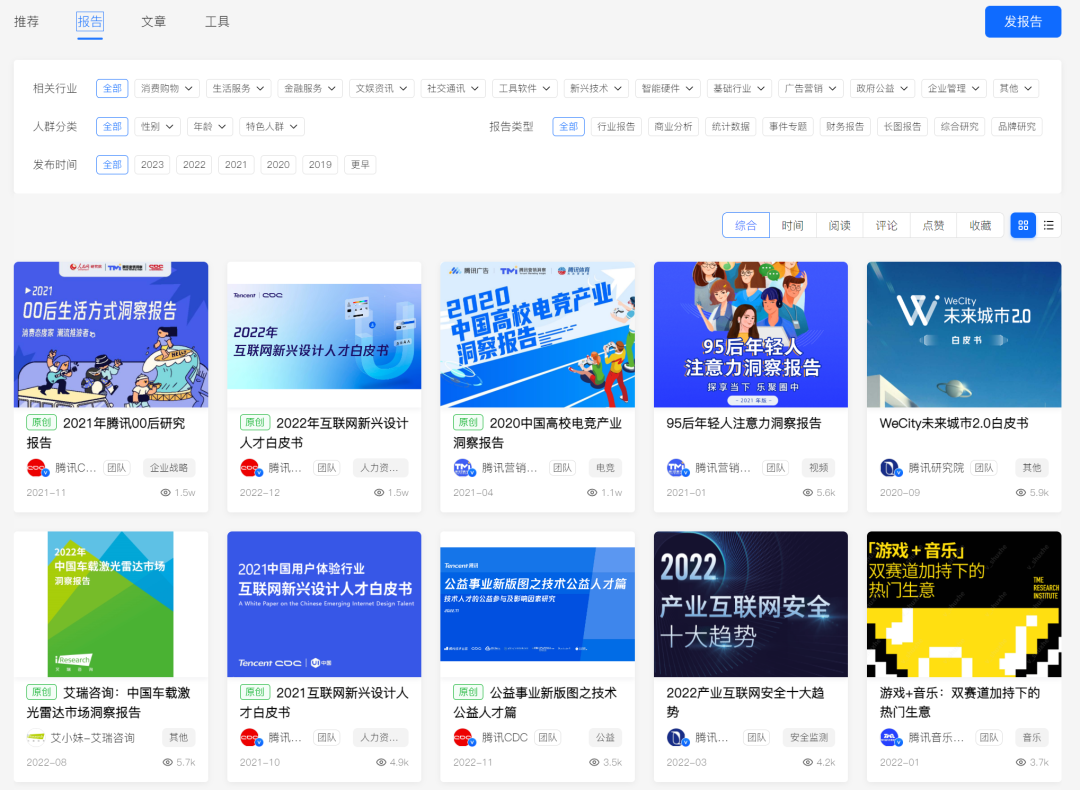The width and height of the screenshot is (1080, 790).
Task: Click eye icon on 95后年轻人注意力洞察报告 card
Action: [x=808, y=492]
